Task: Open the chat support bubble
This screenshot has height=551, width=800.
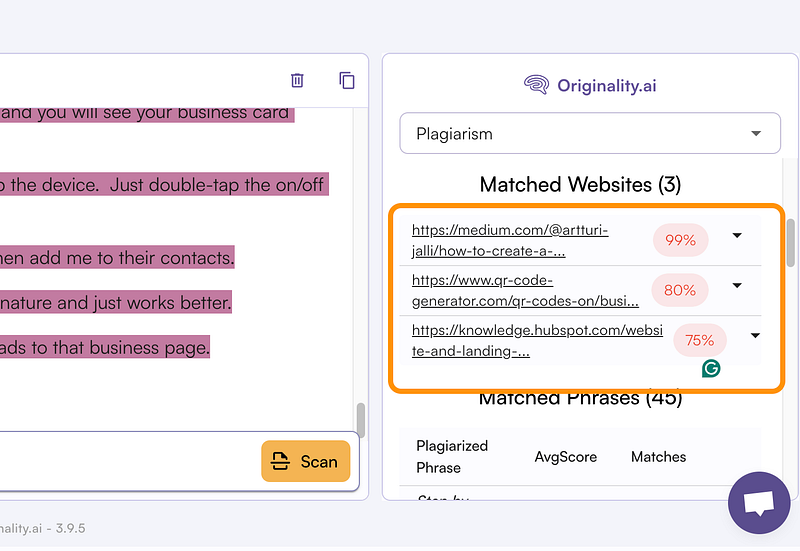Action: point(759,503)
